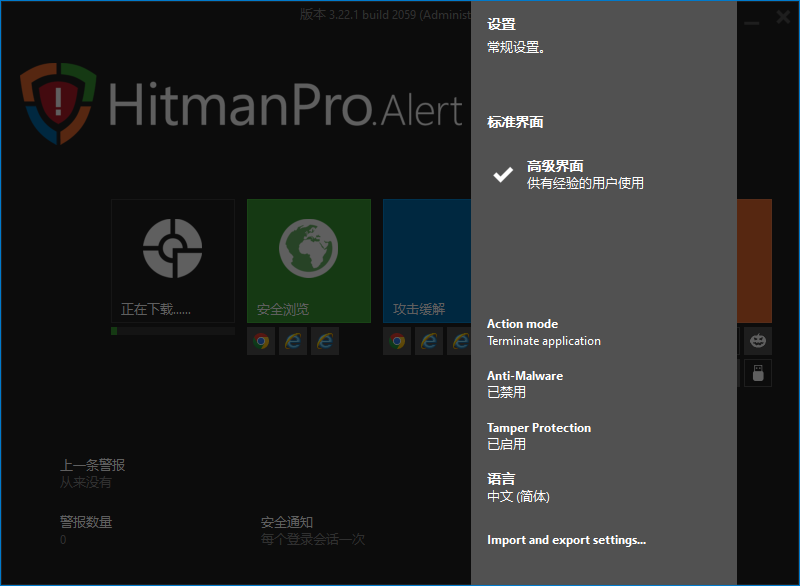Click the second Internet Explorer icon under 安全浏览

click(325, 341)
